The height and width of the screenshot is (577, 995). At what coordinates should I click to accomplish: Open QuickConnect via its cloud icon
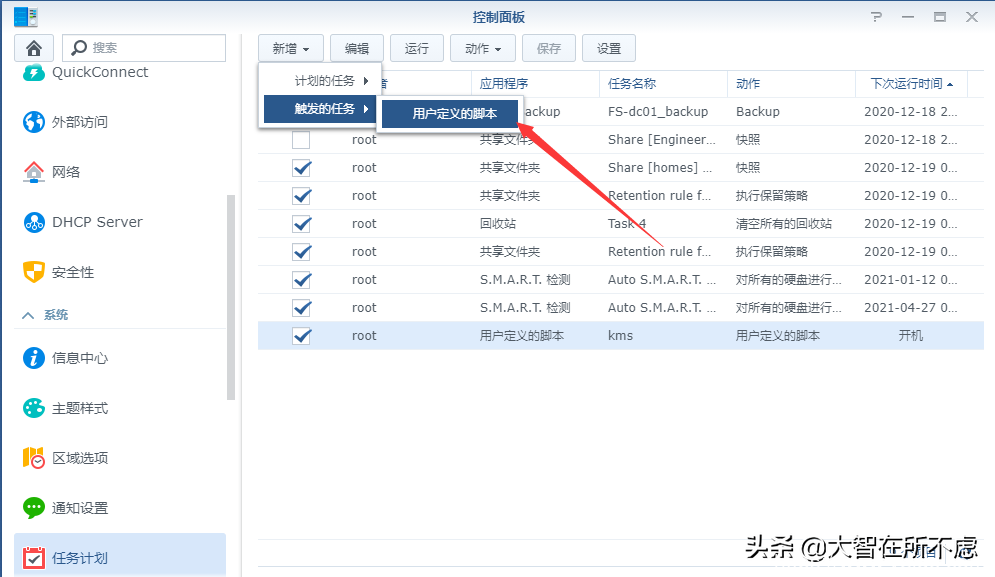point(34,73)
